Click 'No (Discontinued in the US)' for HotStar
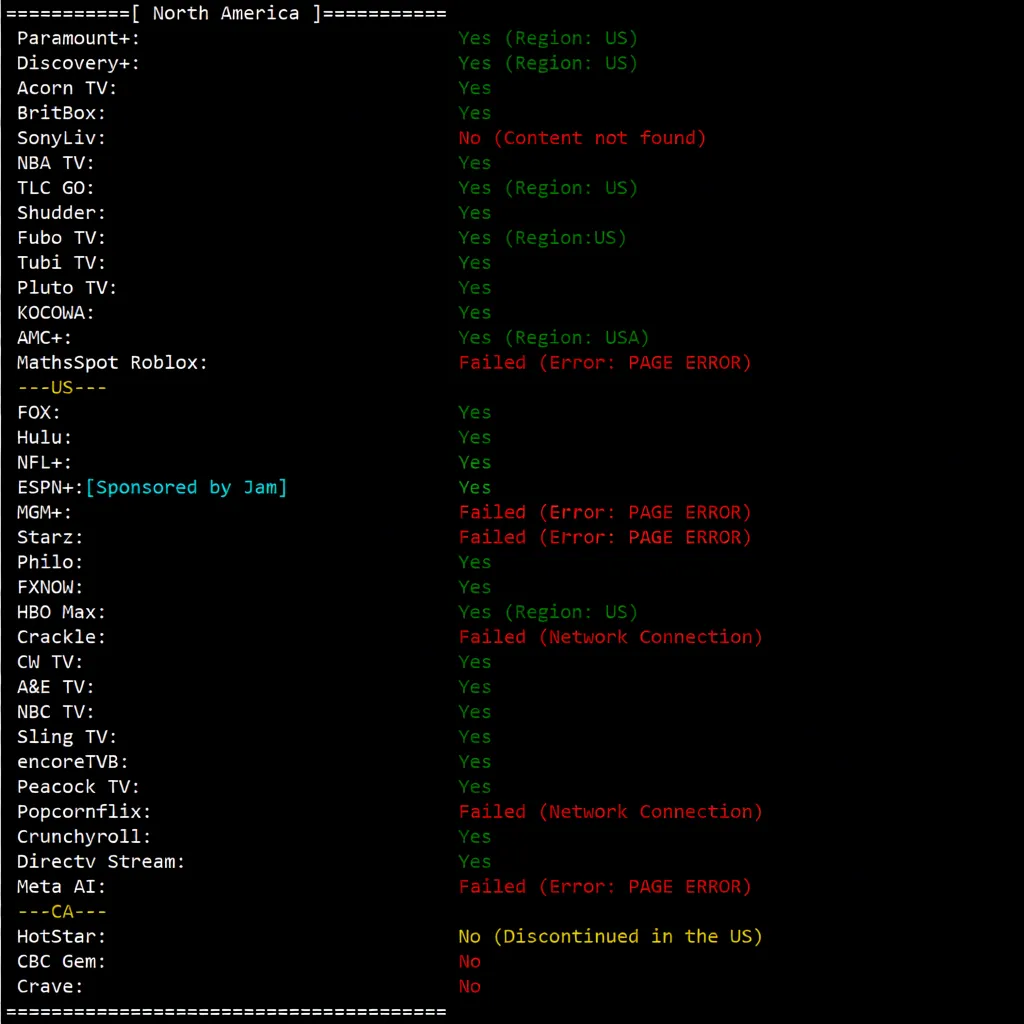1024x1024 pixels. tap(610, 936)
